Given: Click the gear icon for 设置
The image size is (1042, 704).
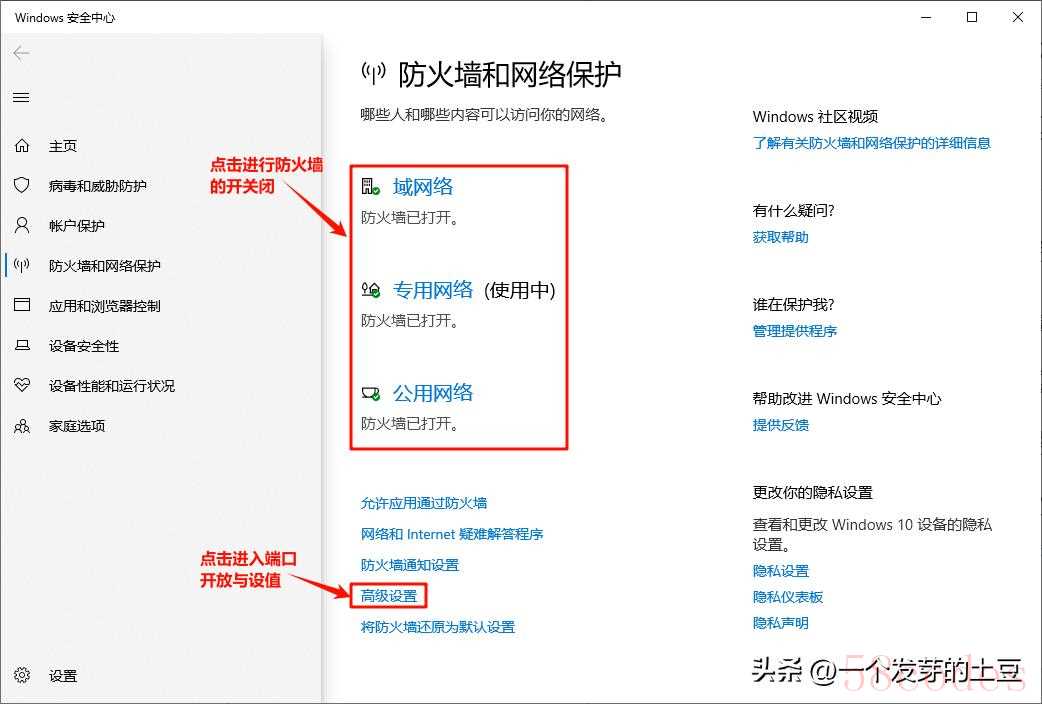Looking at the screenshot, I should click(x=22, y=675).
